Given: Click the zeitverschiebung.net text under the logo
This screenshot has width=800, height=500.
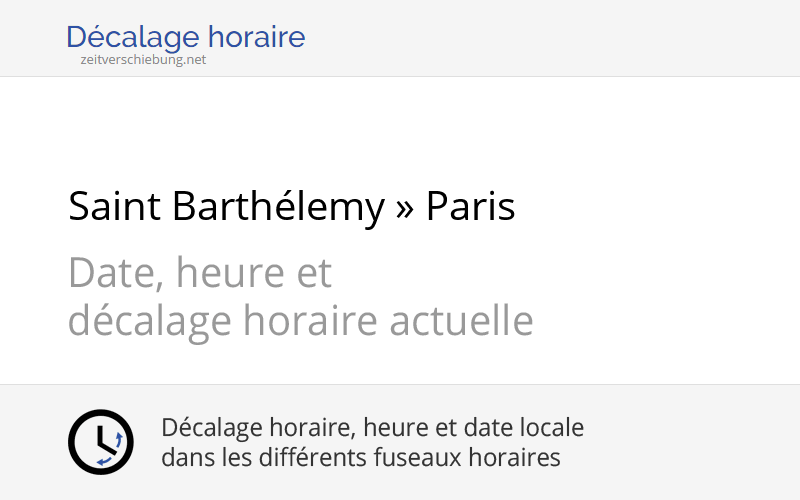Looking at the screenshot, I should click(143, 60).
